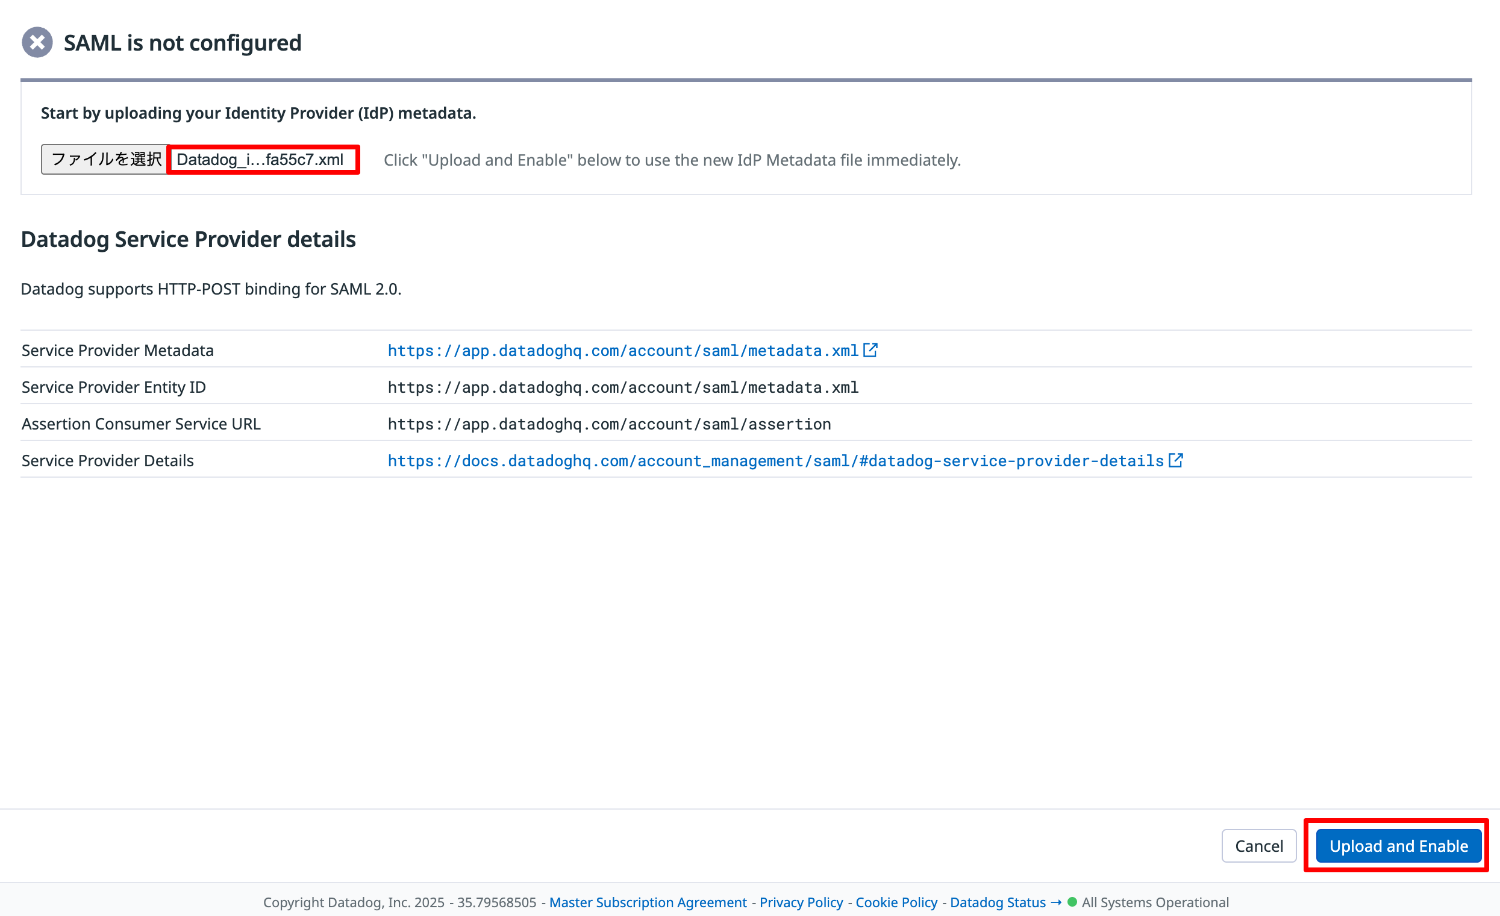Click external-link icon beside Service Provider Details docs
Screen dimensions: 1500x916
[1176, 460]
